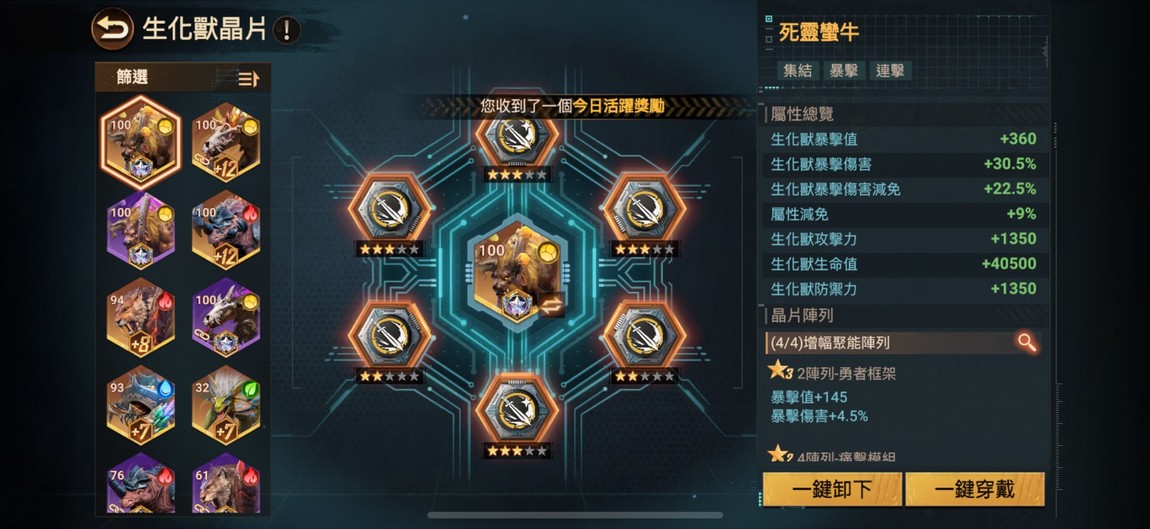Viewport: 1150px width, 529px height.
Task: Open the 篩選 filter sort icon
Action: tap(249, 79)
